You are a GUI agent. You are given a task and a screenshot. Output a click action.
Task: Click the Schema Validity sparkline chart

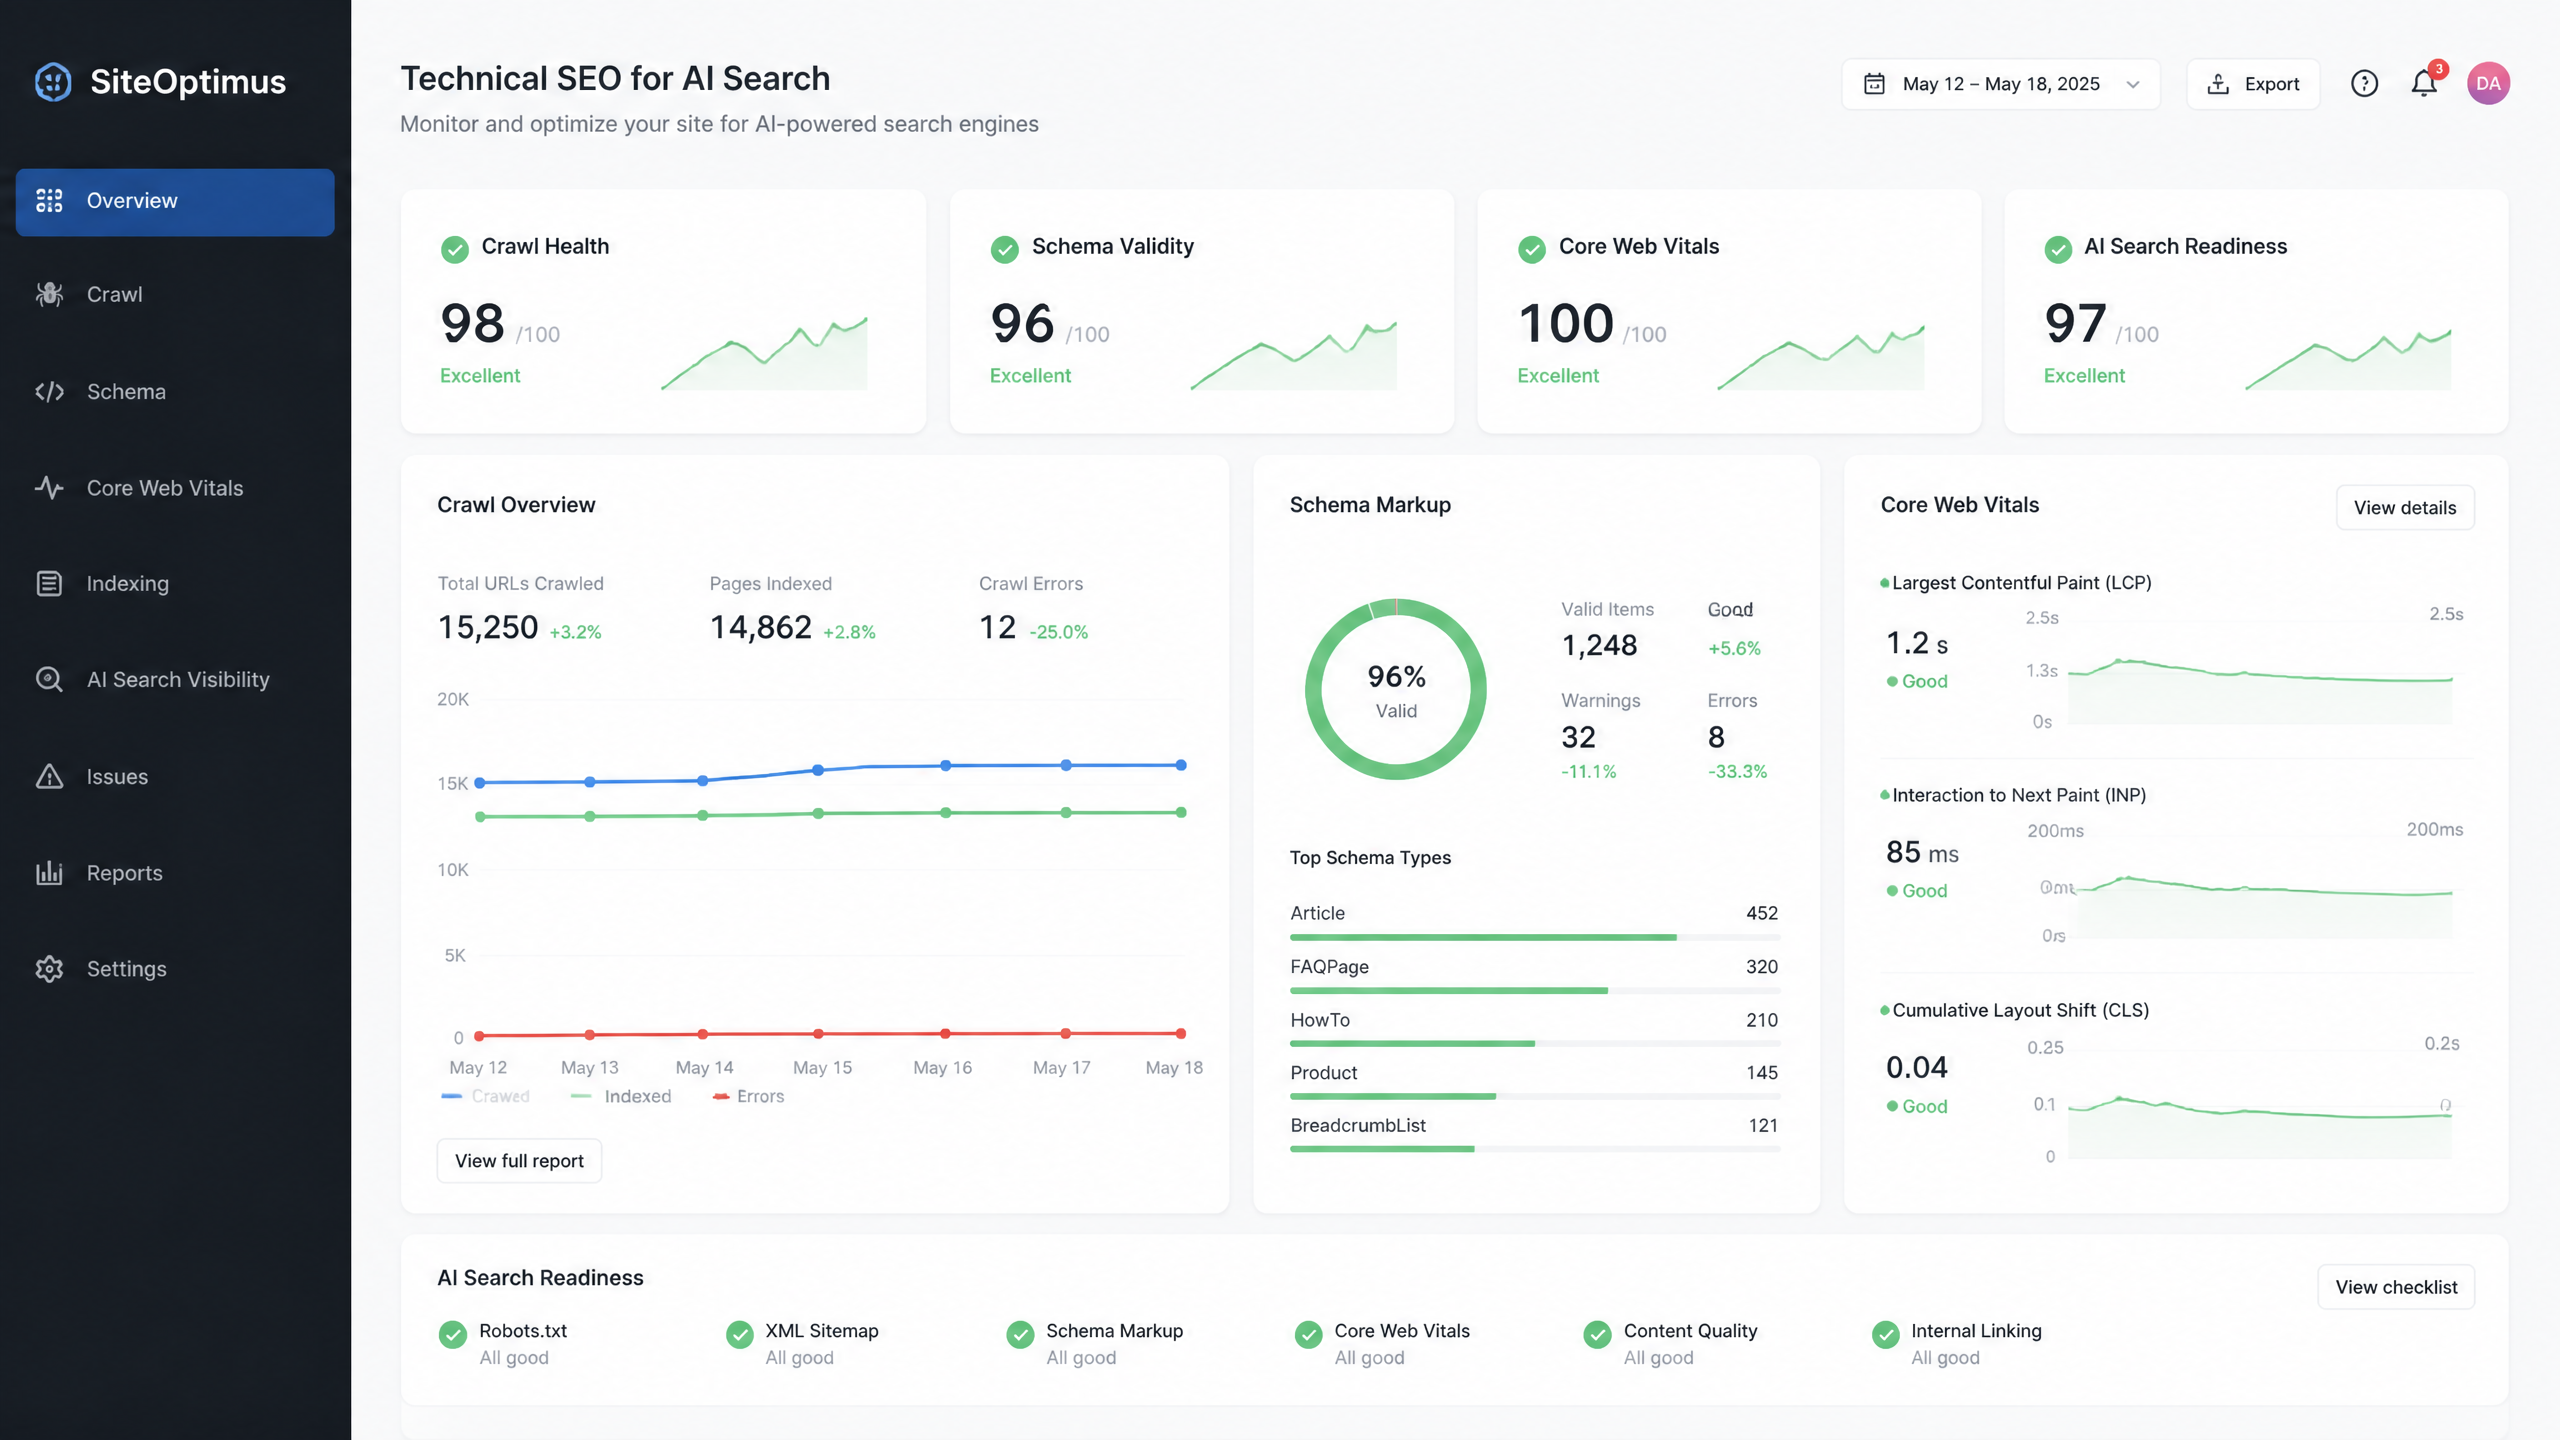1293,355
